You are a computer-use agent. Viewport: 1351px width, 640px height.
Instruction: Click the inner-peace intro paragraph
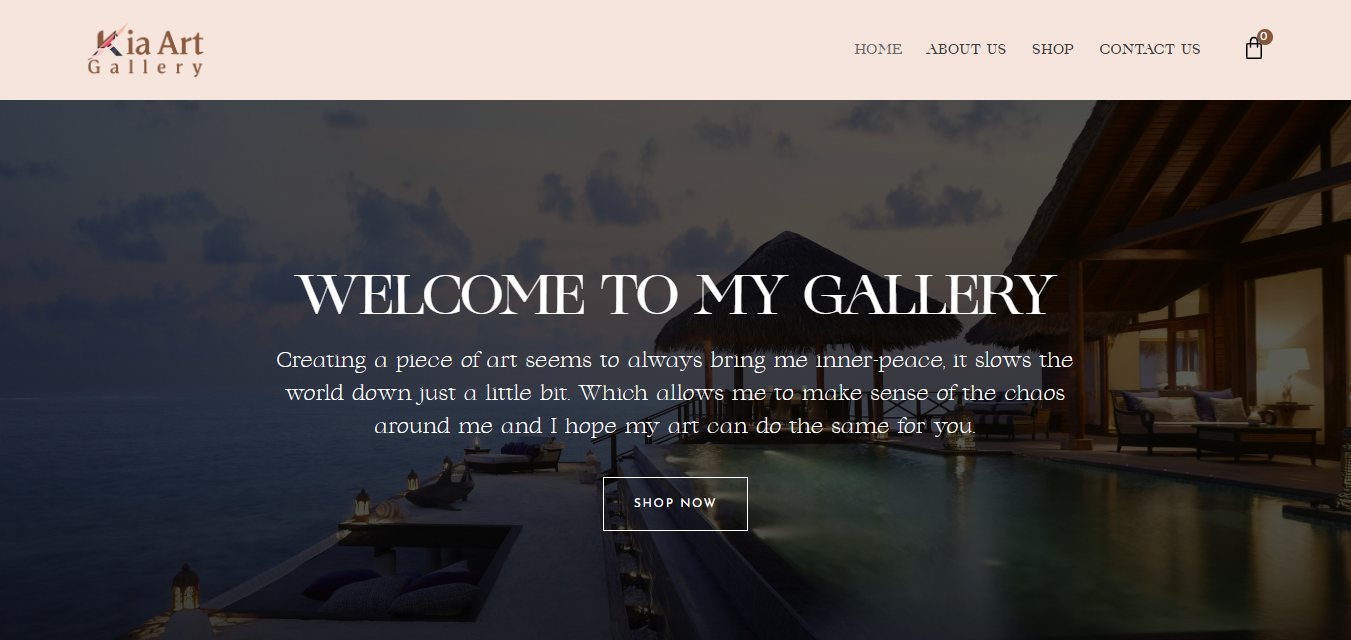click(675, 392)
